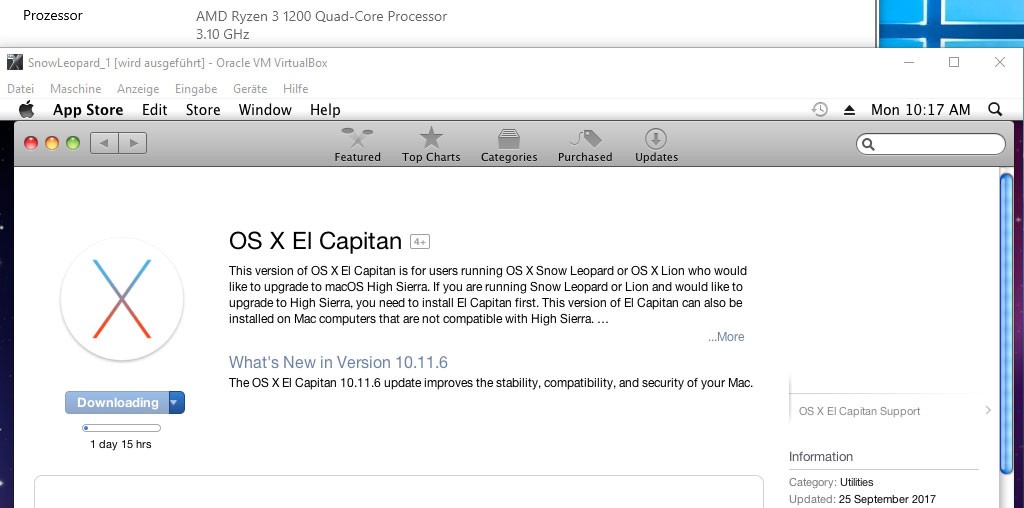Maximize the VirtualBox window

pyautogui.click(x=954, y=63)
